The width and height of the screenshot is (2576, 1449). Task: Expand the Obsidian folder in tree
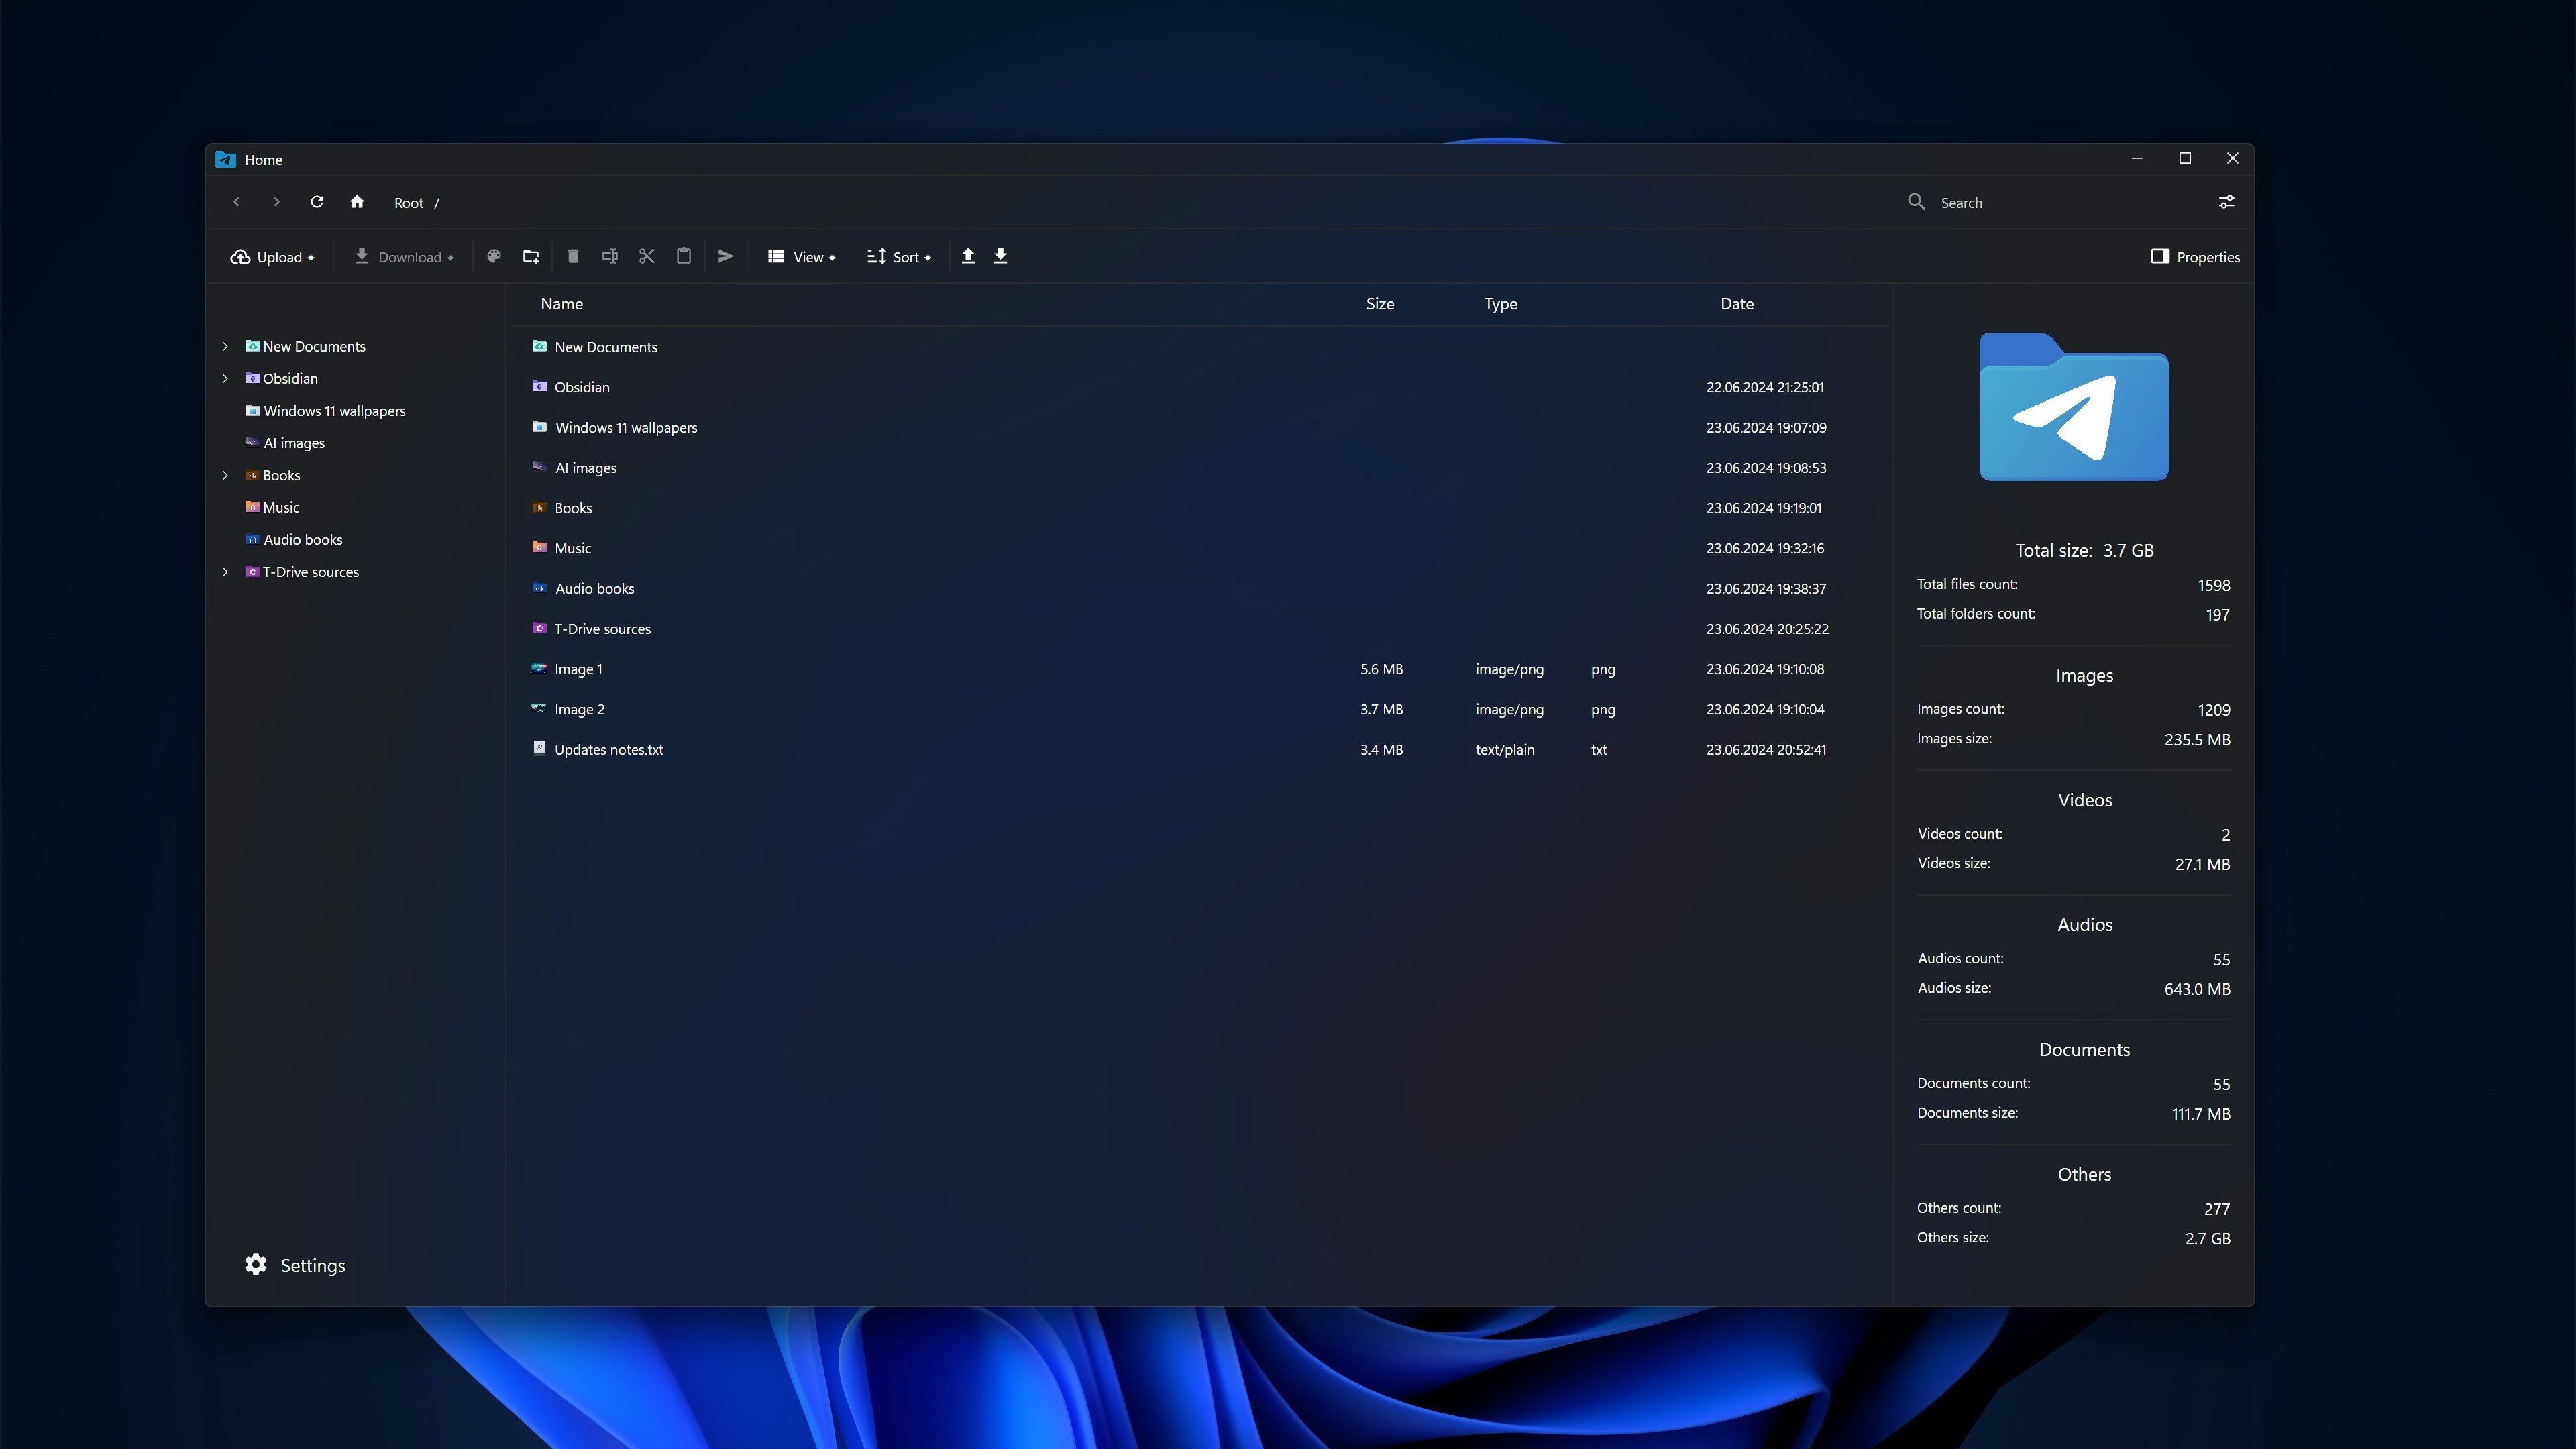coord(225,379)
